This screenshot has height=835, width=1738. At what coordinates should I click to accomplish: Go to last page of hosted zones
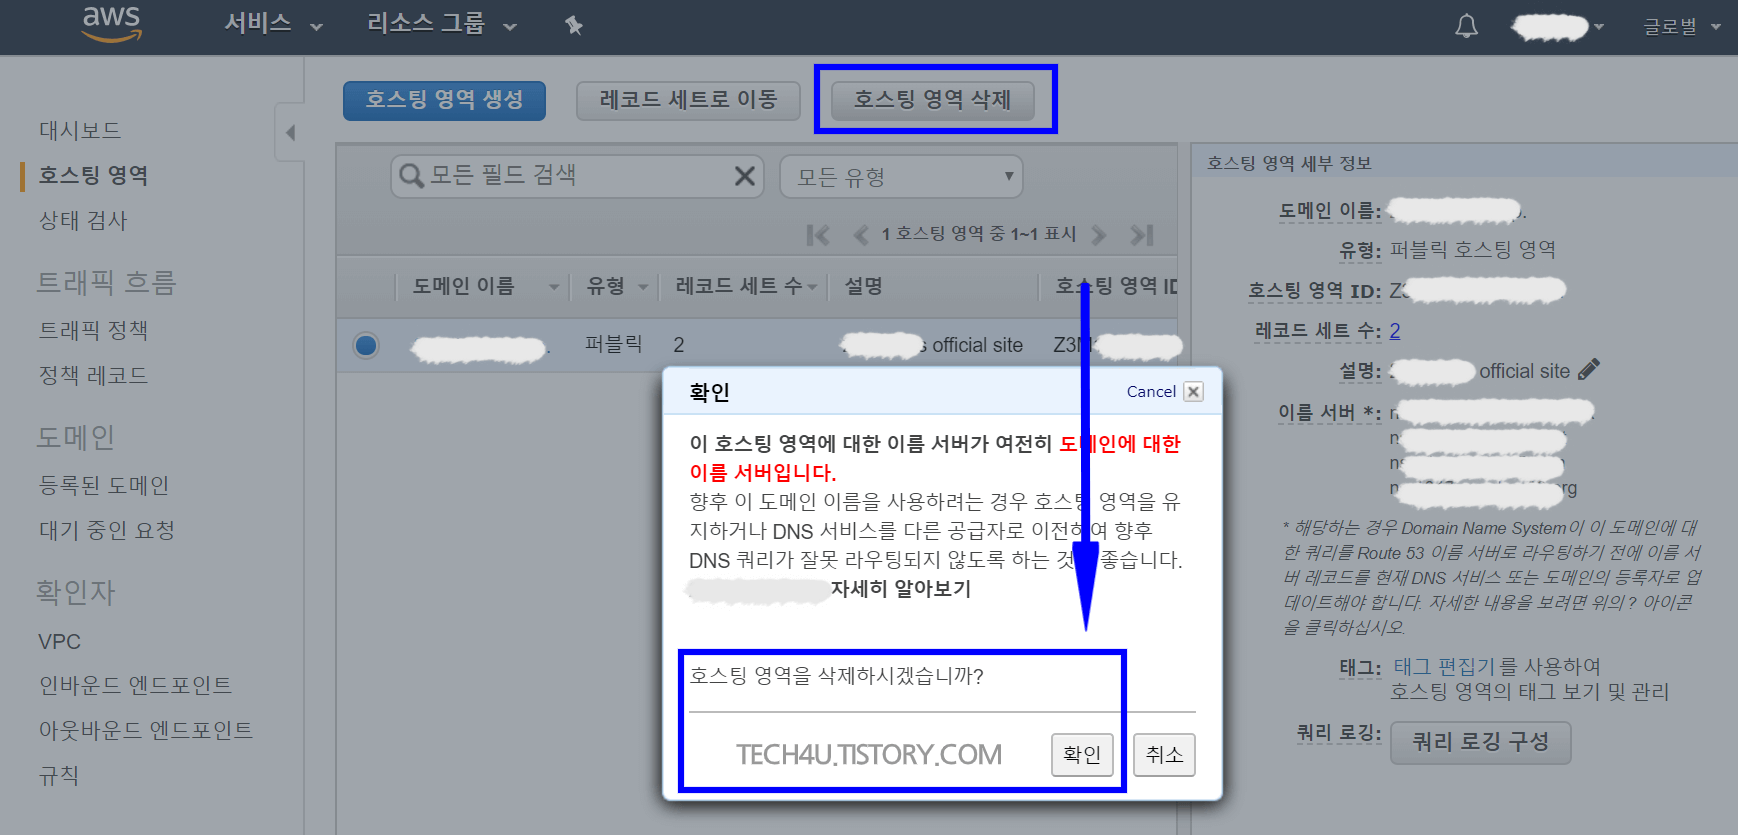[x=1142, y=235]
